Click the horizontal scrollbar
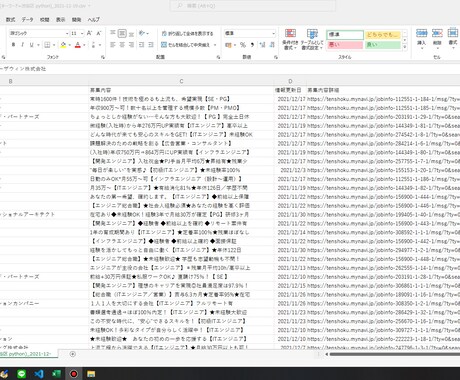Viewport: 460px width, 380px height. (394, 354)
